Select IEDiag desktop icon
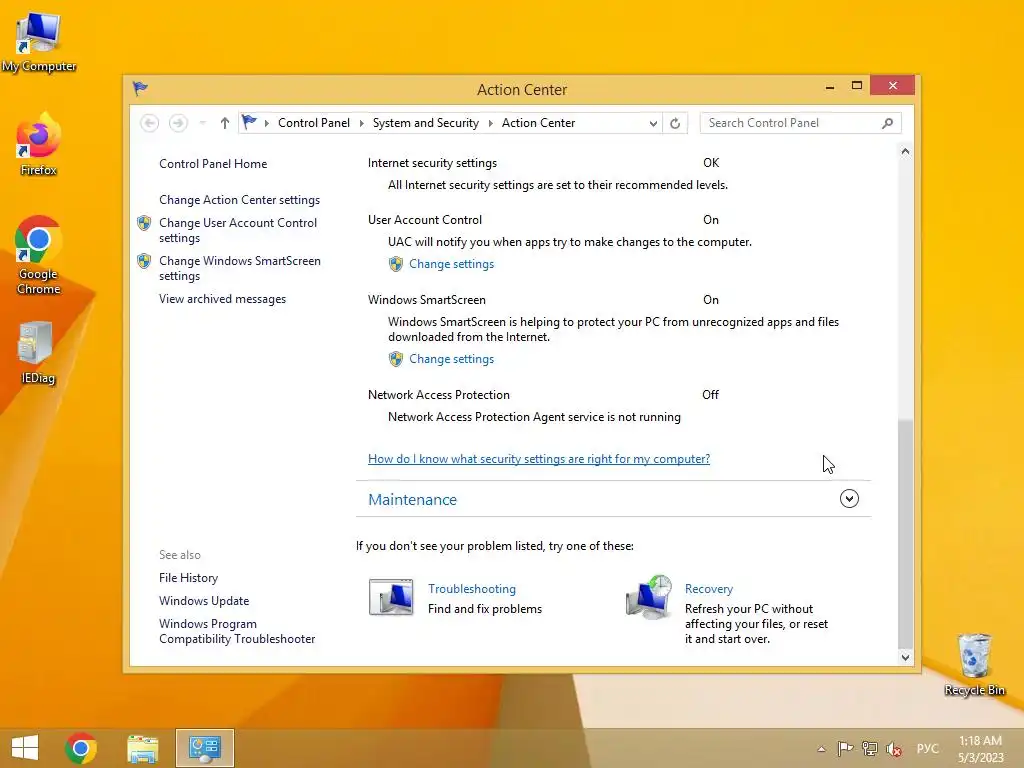1024x768 pixels. (37, 353)
